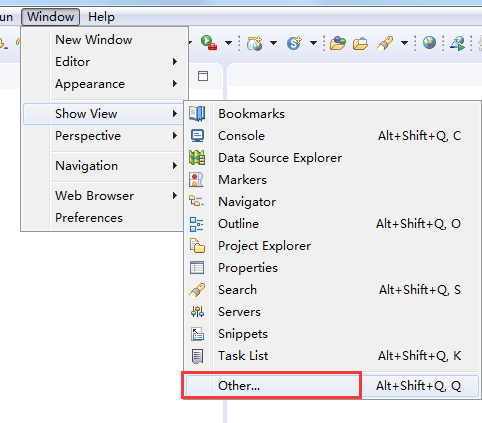Show the Search view
Image resolution: width=482 pixels, height=423 pixels.
click(x=332, y=290)
